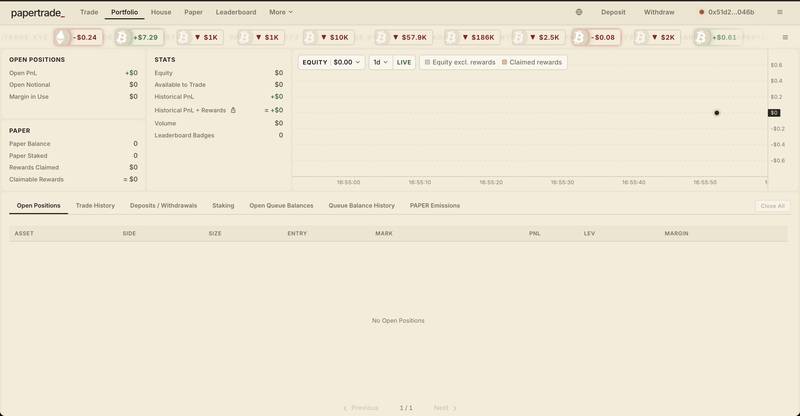Click the -$0.08 ticker chip
Screen dimensions: 800x416
click(x=596, y=37)
